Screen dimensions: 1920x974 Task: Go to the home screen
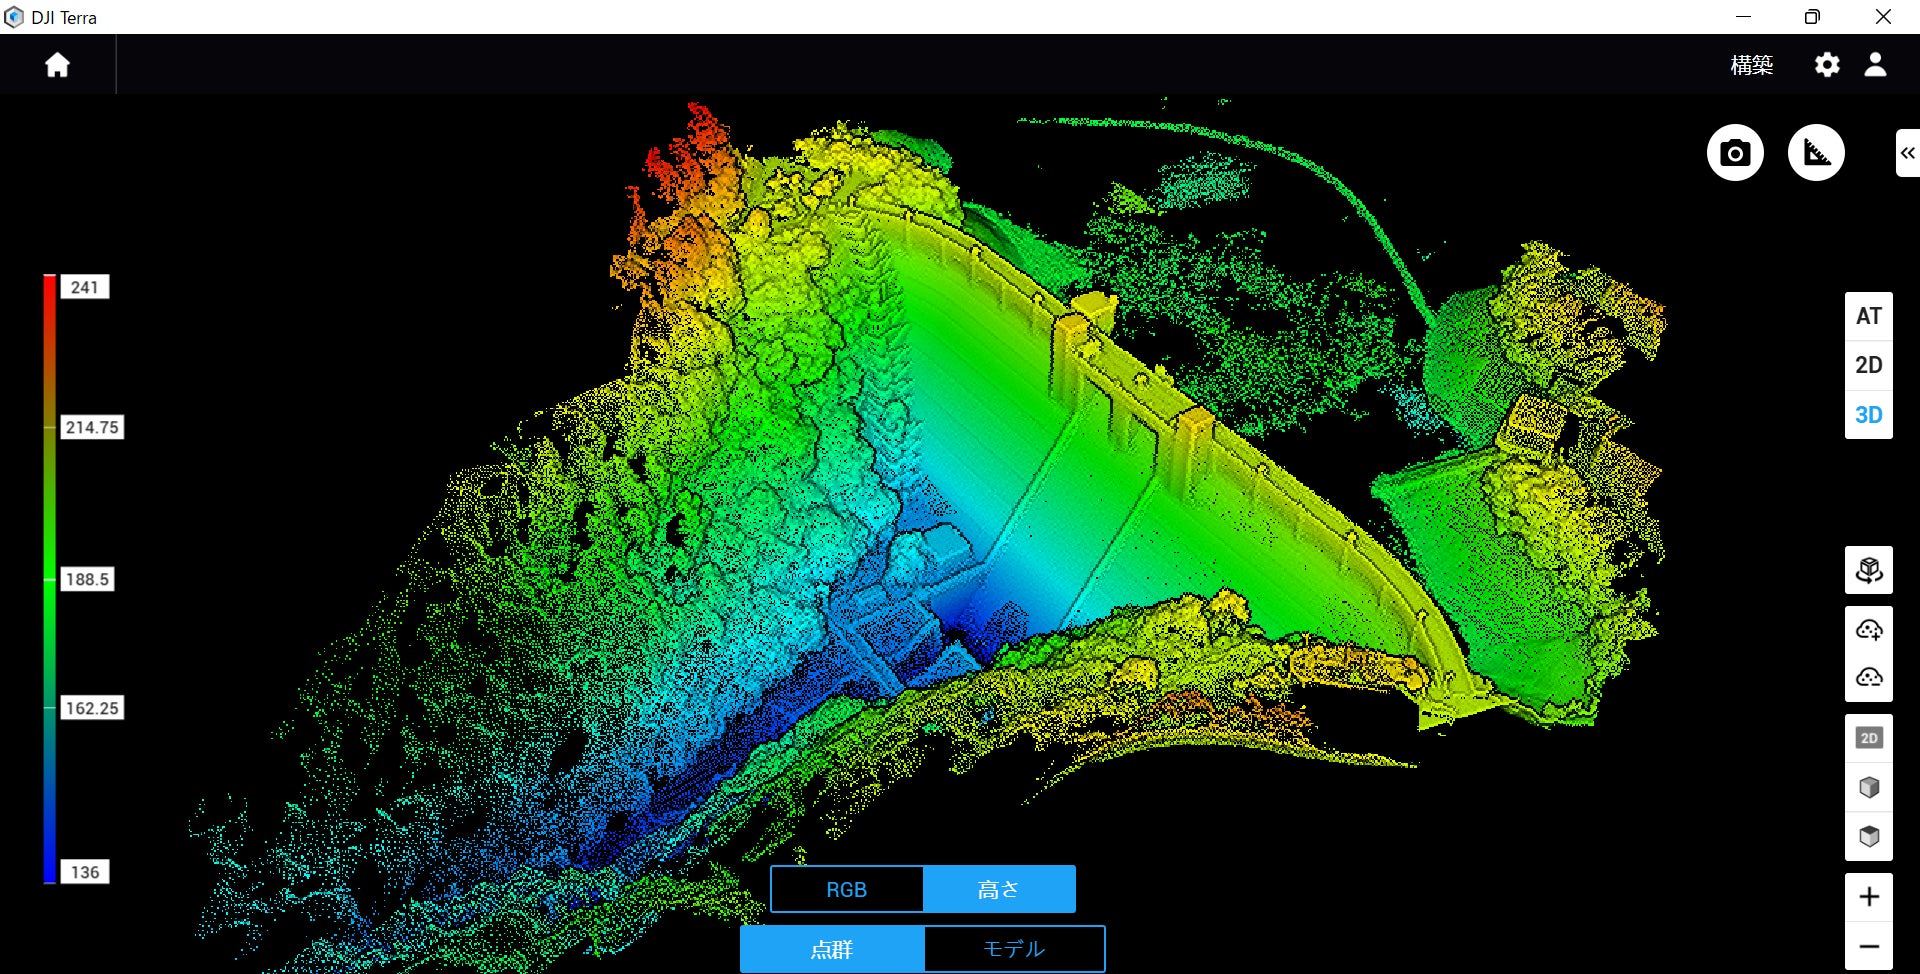coord(57,65)
